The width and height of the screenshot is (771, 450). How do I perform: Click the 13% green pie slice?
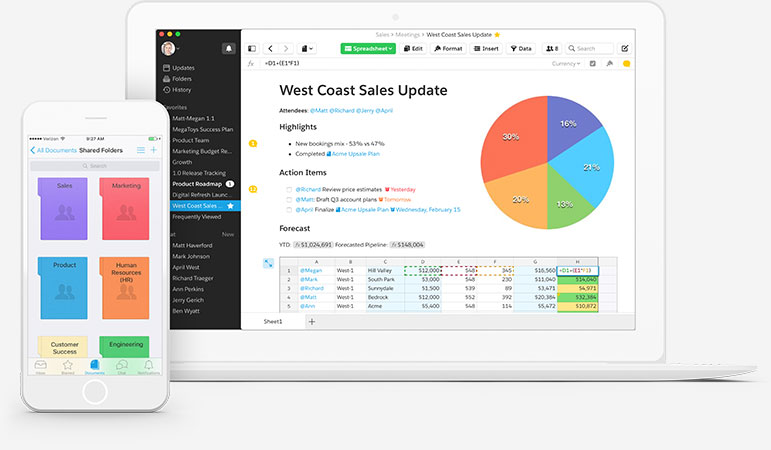pos(565,203)
